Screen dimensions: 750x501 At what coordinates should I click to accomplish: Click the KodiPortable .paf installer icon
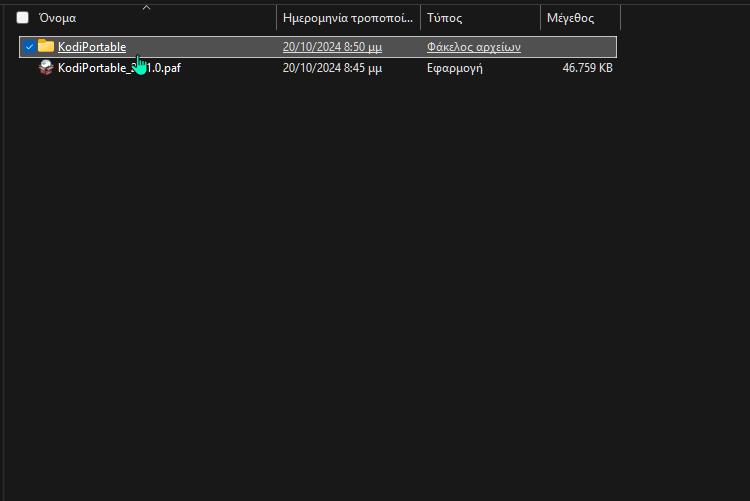click(x=46, y=67)
